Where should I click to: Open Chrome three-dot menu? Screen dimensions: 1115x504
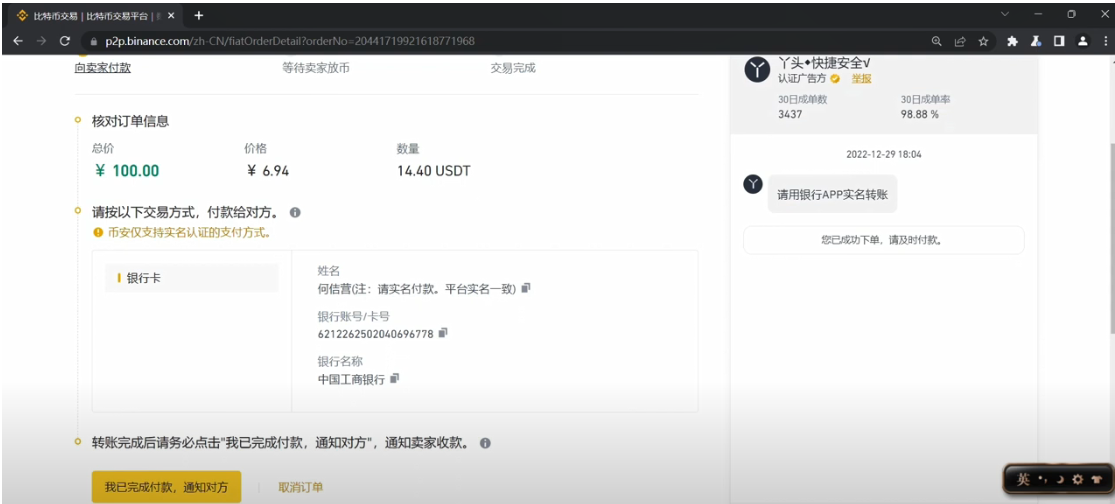[x=1101, y=41]
